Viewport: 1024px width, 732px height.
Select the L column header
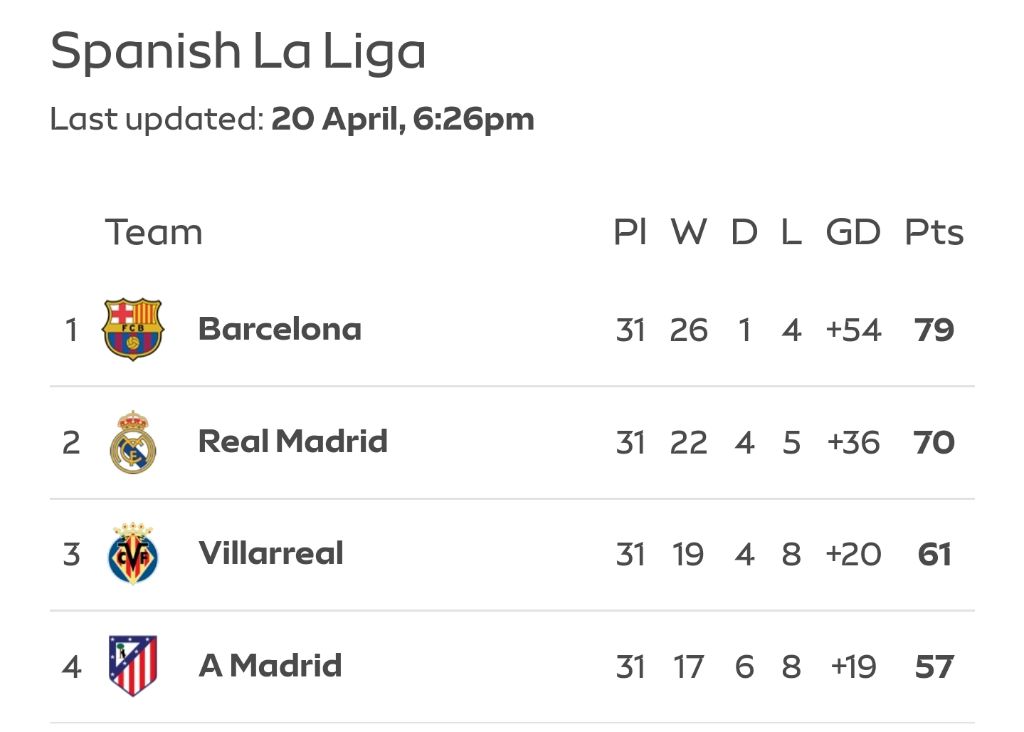(x=792, y=232)
